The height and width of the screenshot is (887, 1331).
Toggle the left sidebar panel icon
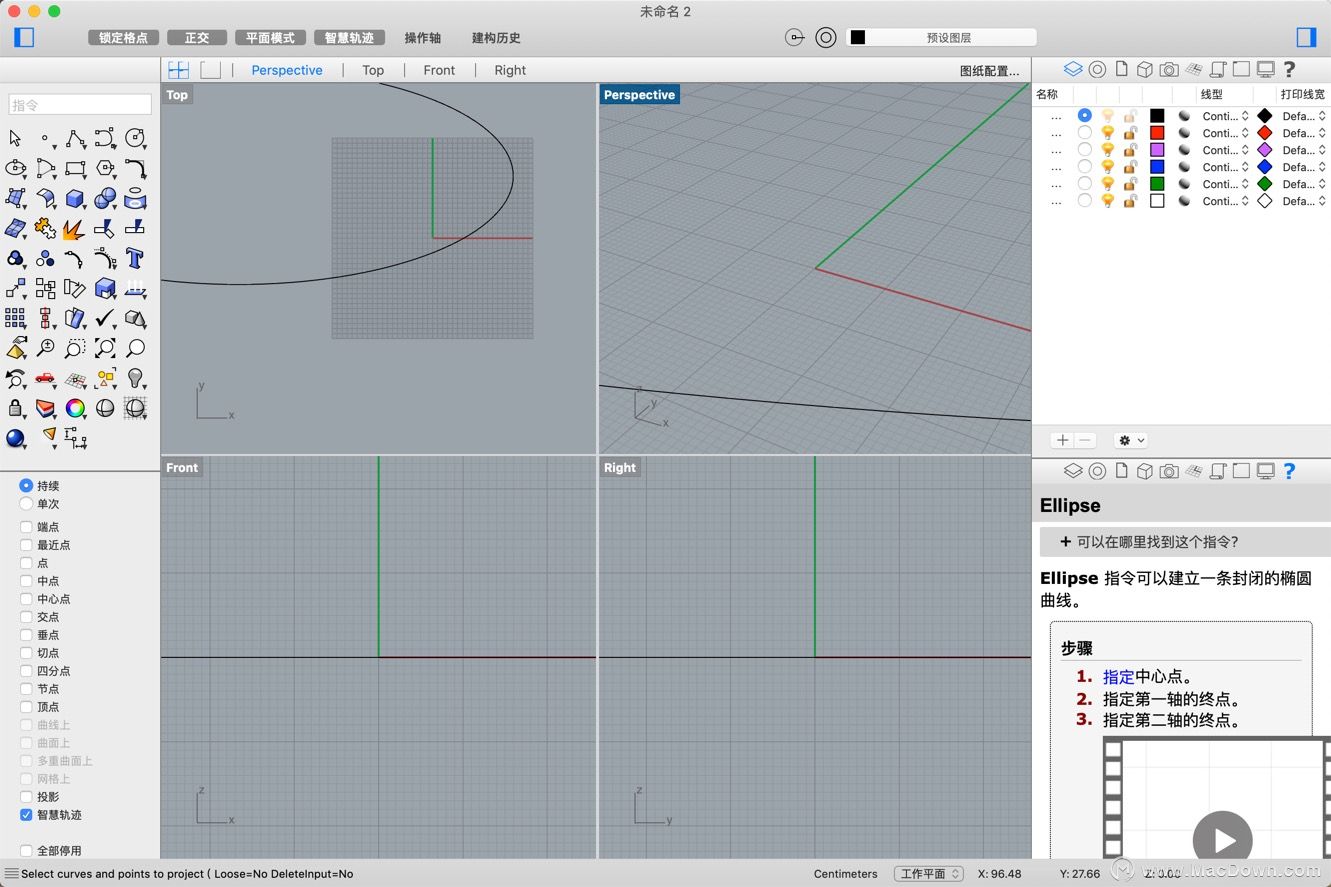click(24, 37)
